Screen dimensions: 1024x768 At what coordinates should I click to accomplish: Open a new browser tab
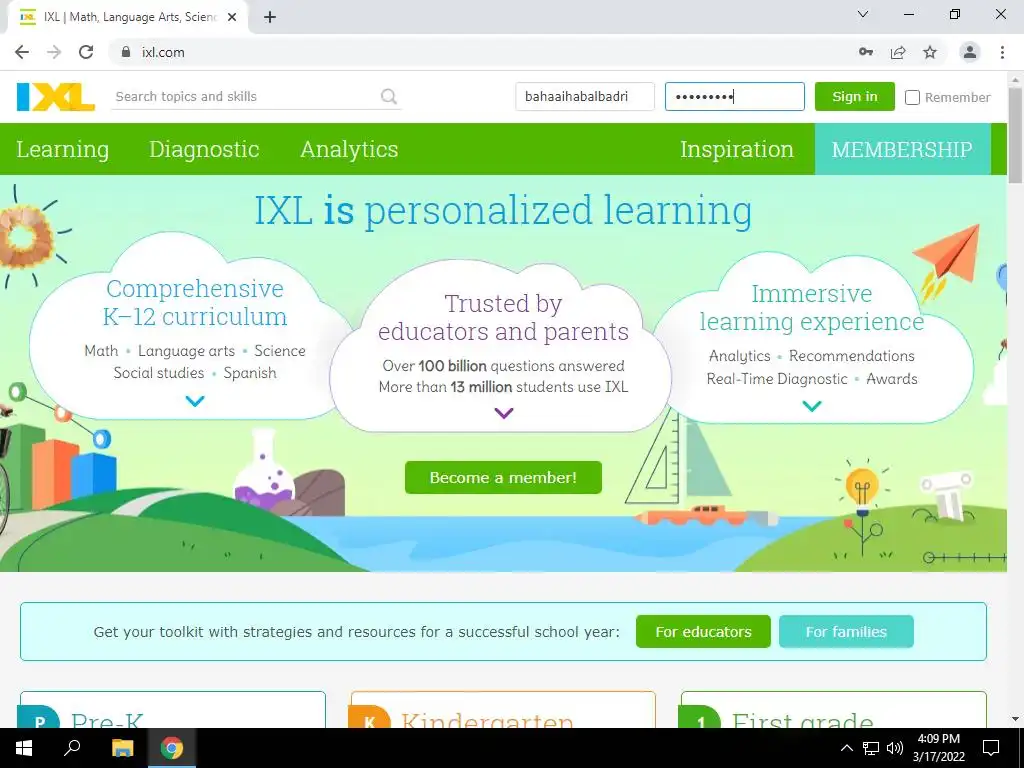click(270, 17)
